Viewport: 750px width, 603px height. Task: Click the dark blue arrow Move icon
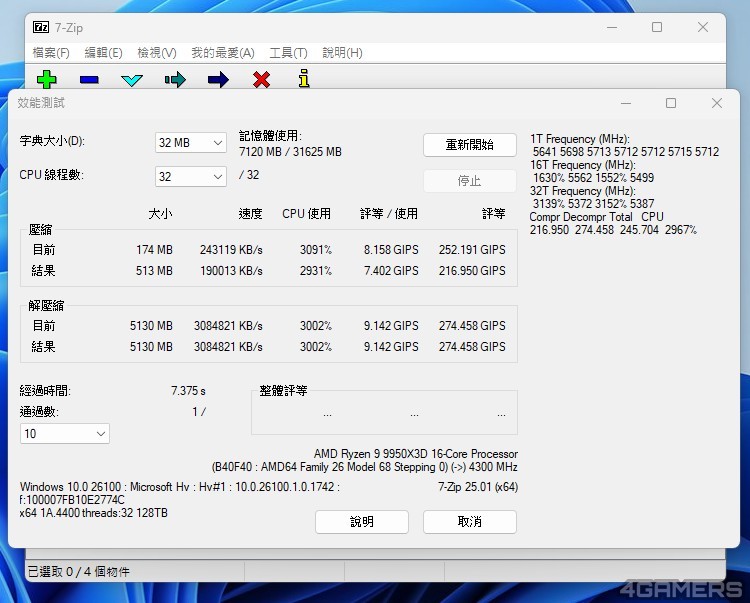click(x=218, y=80)
